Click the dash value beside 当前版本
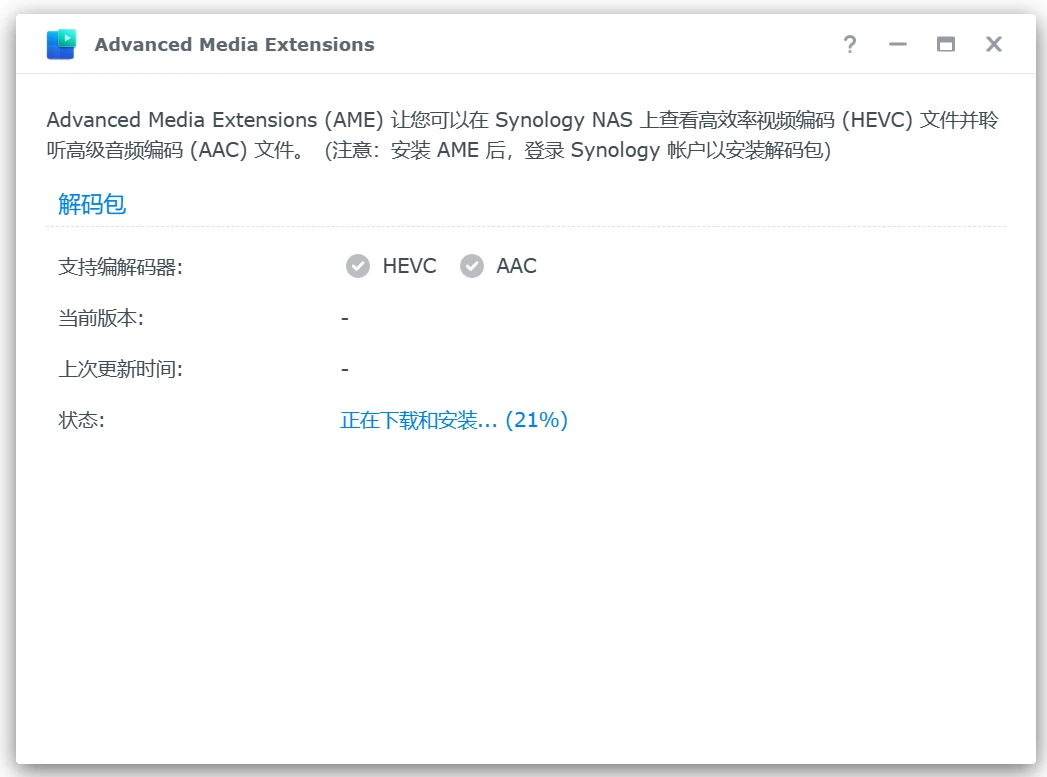 click(x=345, y=318)
